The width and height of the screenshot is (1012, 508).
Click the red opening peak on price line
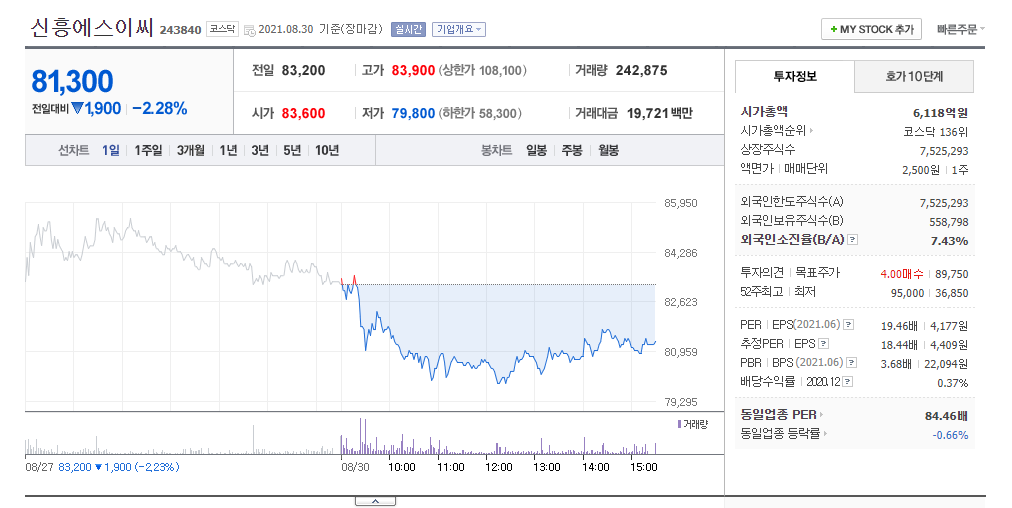pos(354,280)
